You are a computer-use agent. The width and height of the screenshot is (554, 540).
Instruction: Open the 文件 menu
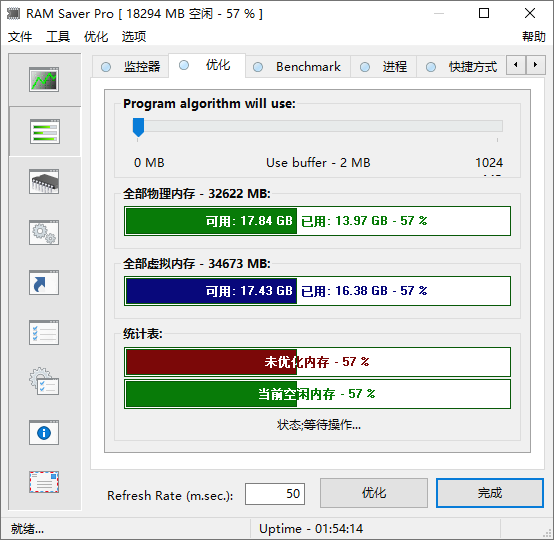coord(20,36)
